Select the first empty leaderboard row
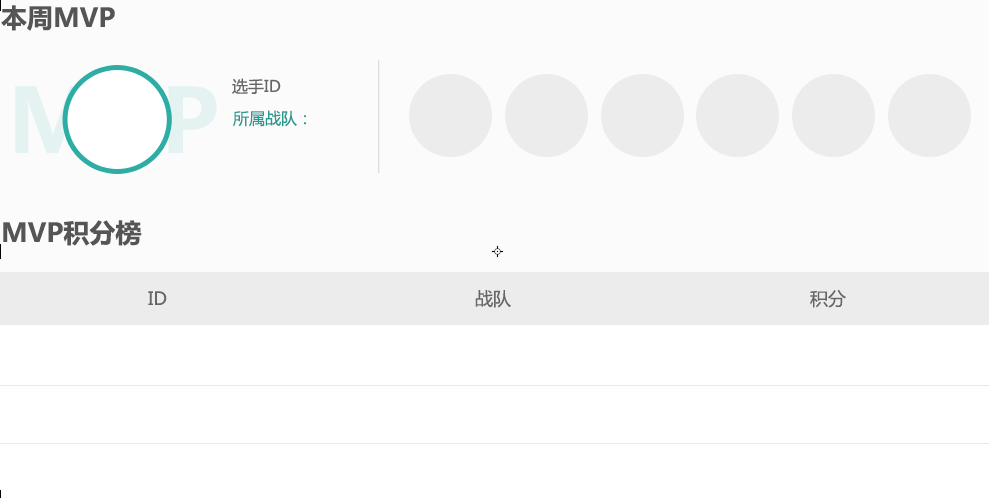 point(494,355)
